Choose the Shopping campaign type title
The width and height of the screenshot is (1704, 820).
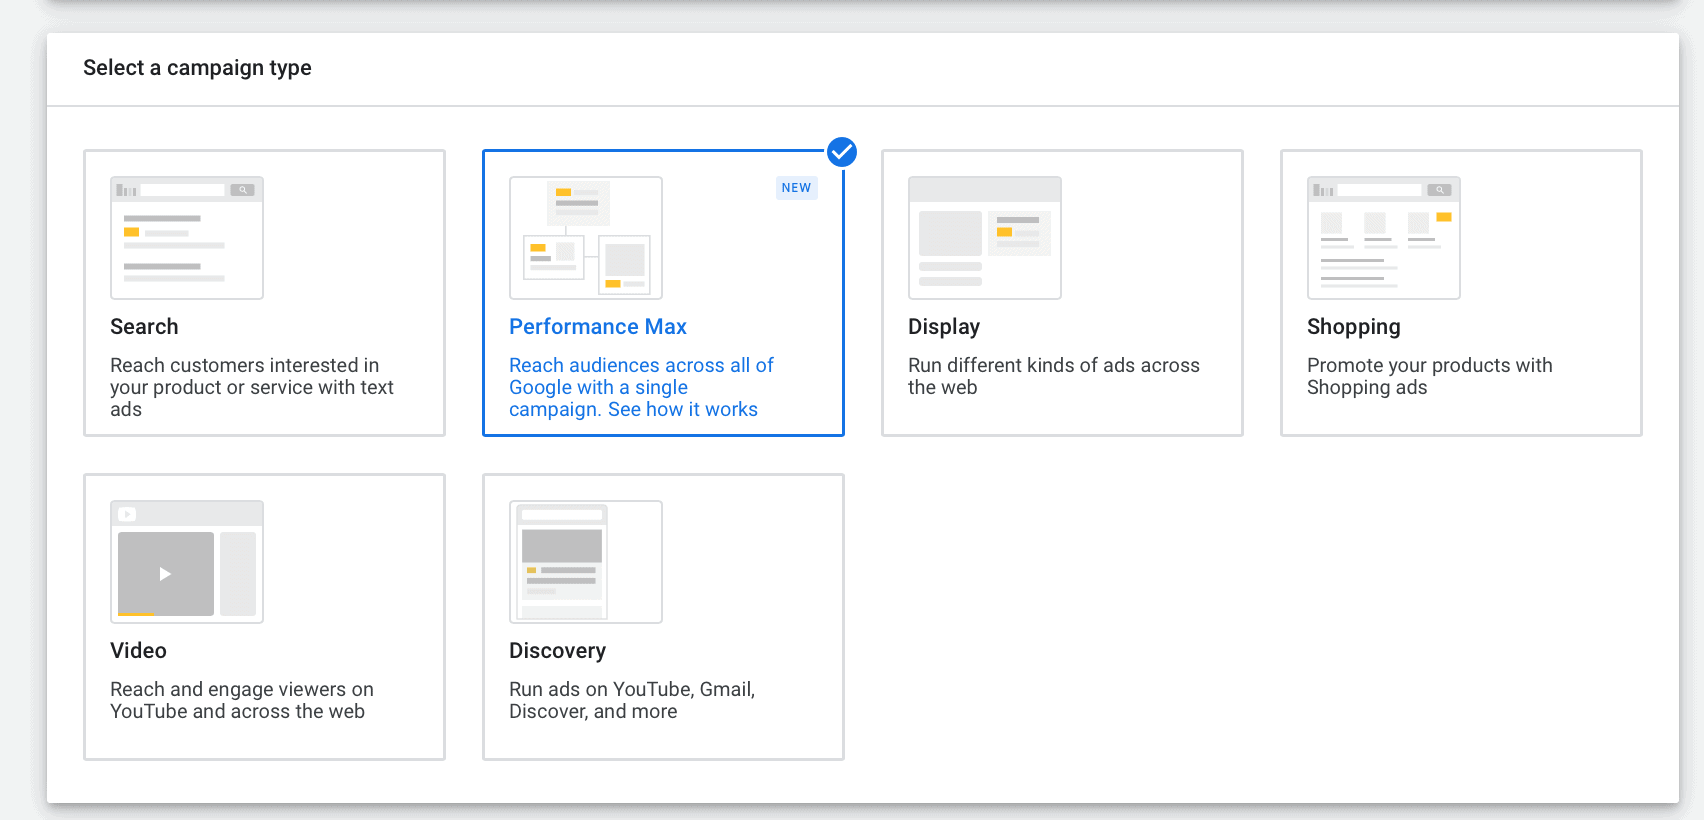(1354, 327)
